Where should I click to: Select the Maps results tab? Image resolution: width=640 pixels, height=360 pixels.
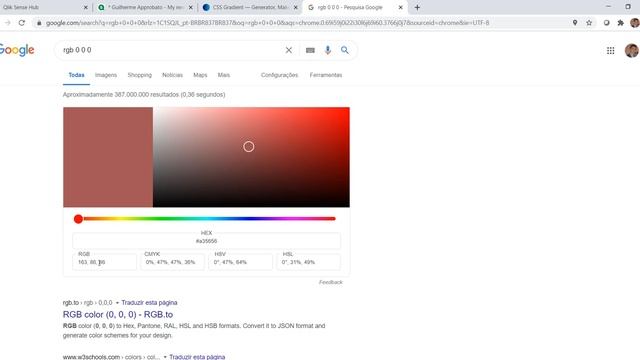coord(200,75)
